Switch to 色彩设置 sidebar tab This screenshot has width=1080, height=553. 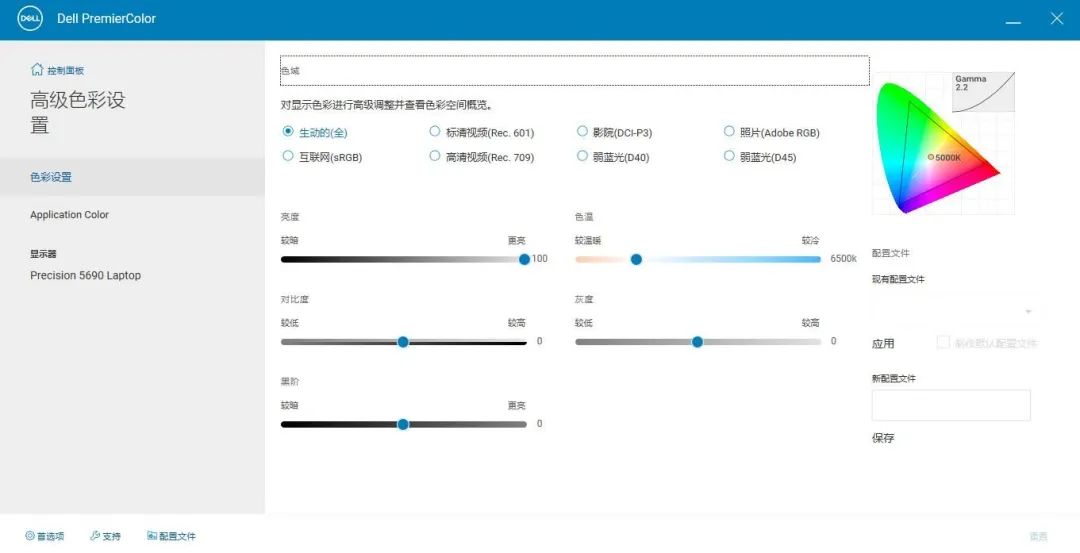[x=132, y=177]
